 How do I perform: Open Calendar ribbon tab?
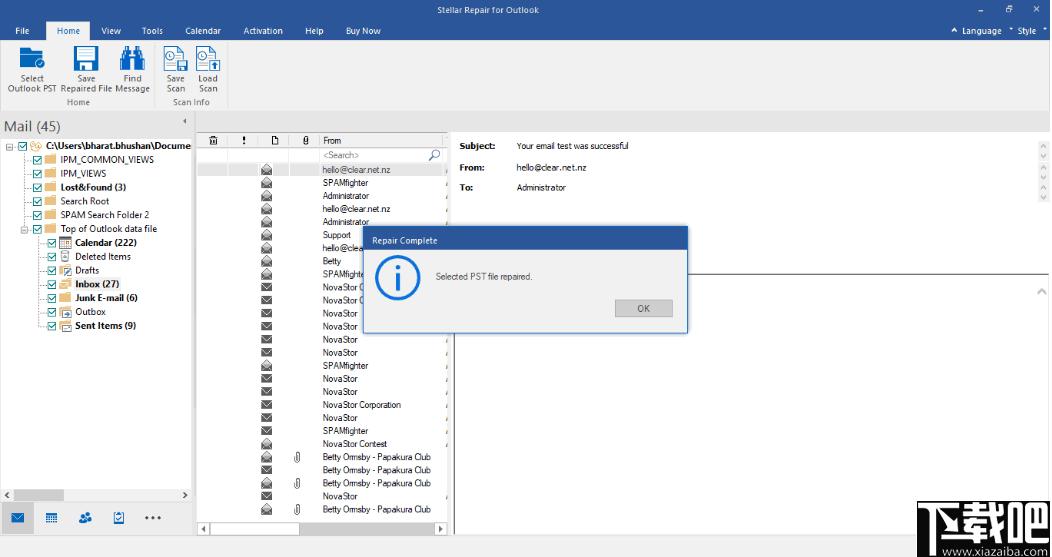(203, 31)
